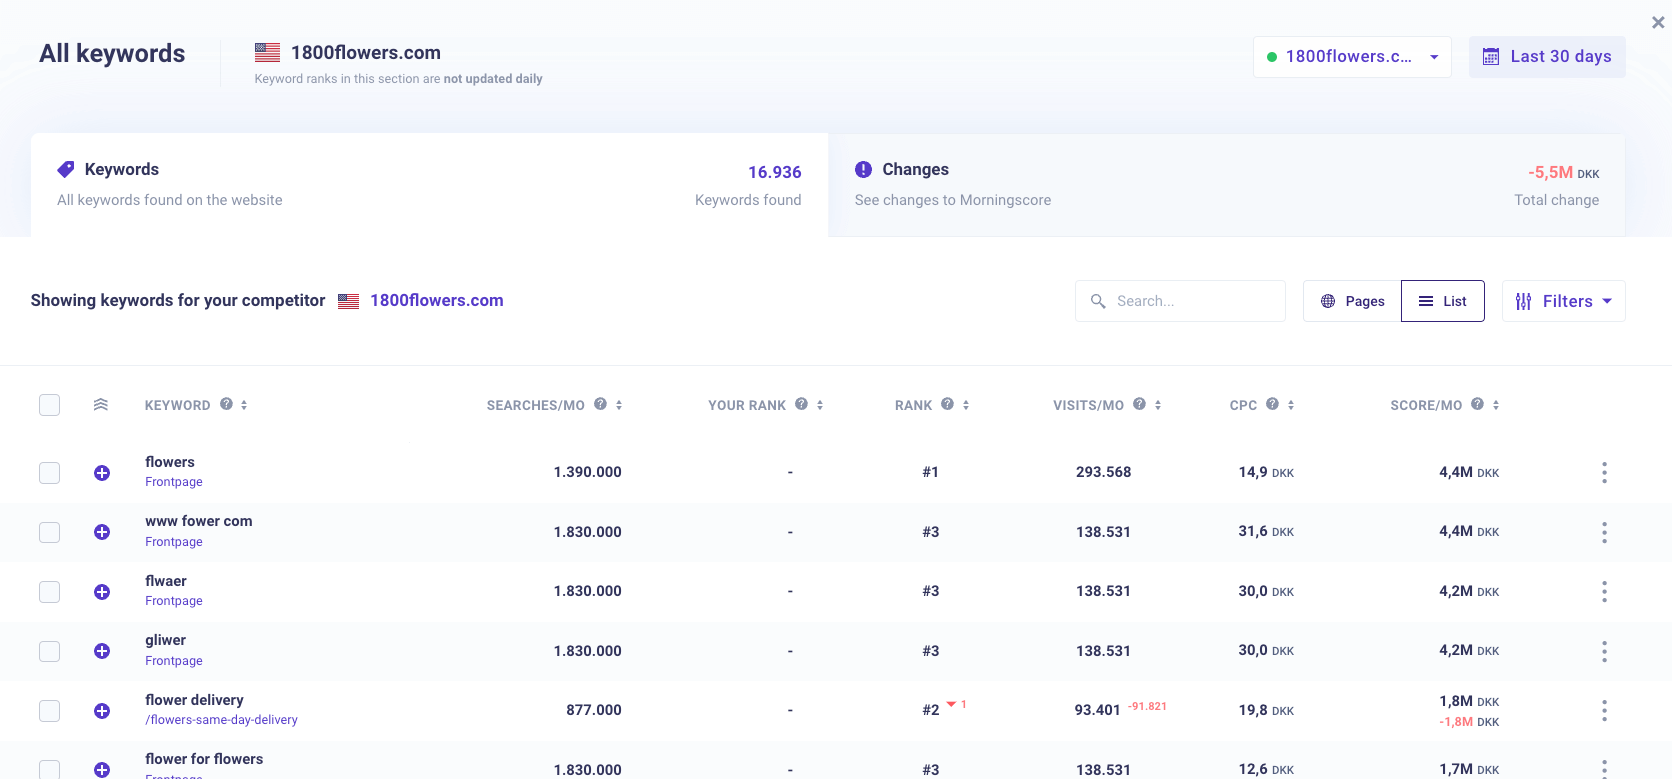Viewport: 1672px width, 779px height.
Task: Show help for the CPC column
Action: 1273,404
